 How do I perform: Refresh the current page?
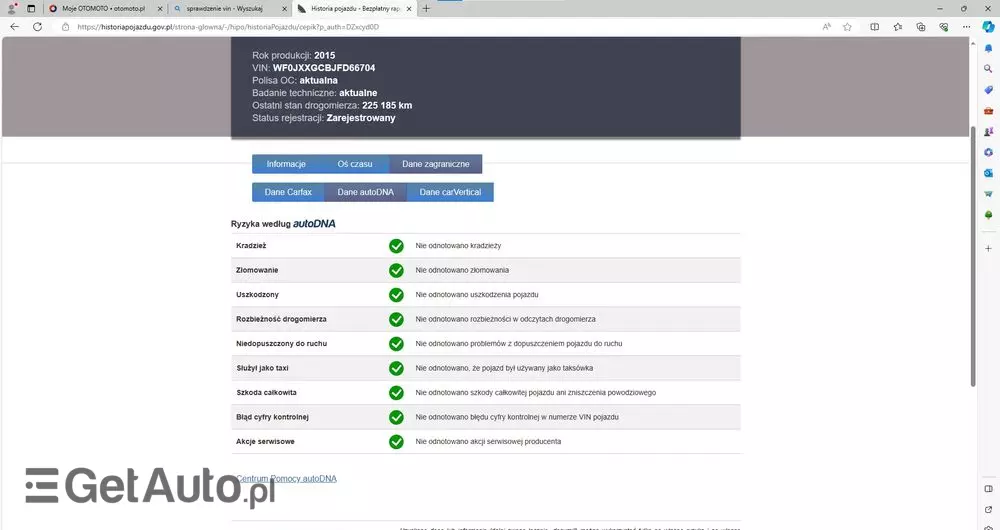coord(37,27)
